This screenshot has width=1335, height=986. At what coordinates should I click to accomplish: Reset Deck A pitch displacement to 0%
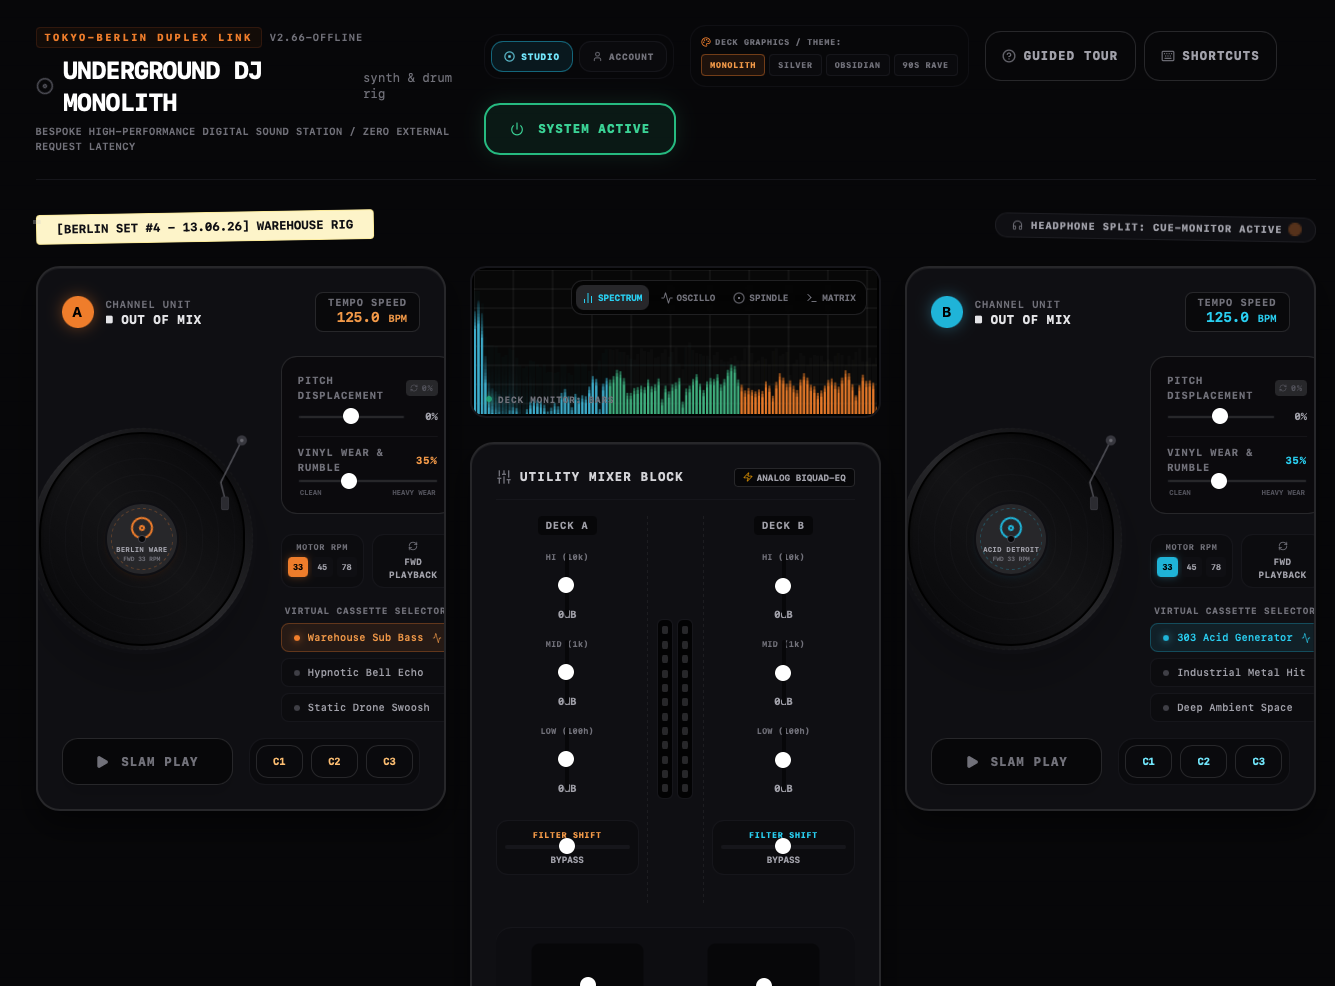click(422, 388)
